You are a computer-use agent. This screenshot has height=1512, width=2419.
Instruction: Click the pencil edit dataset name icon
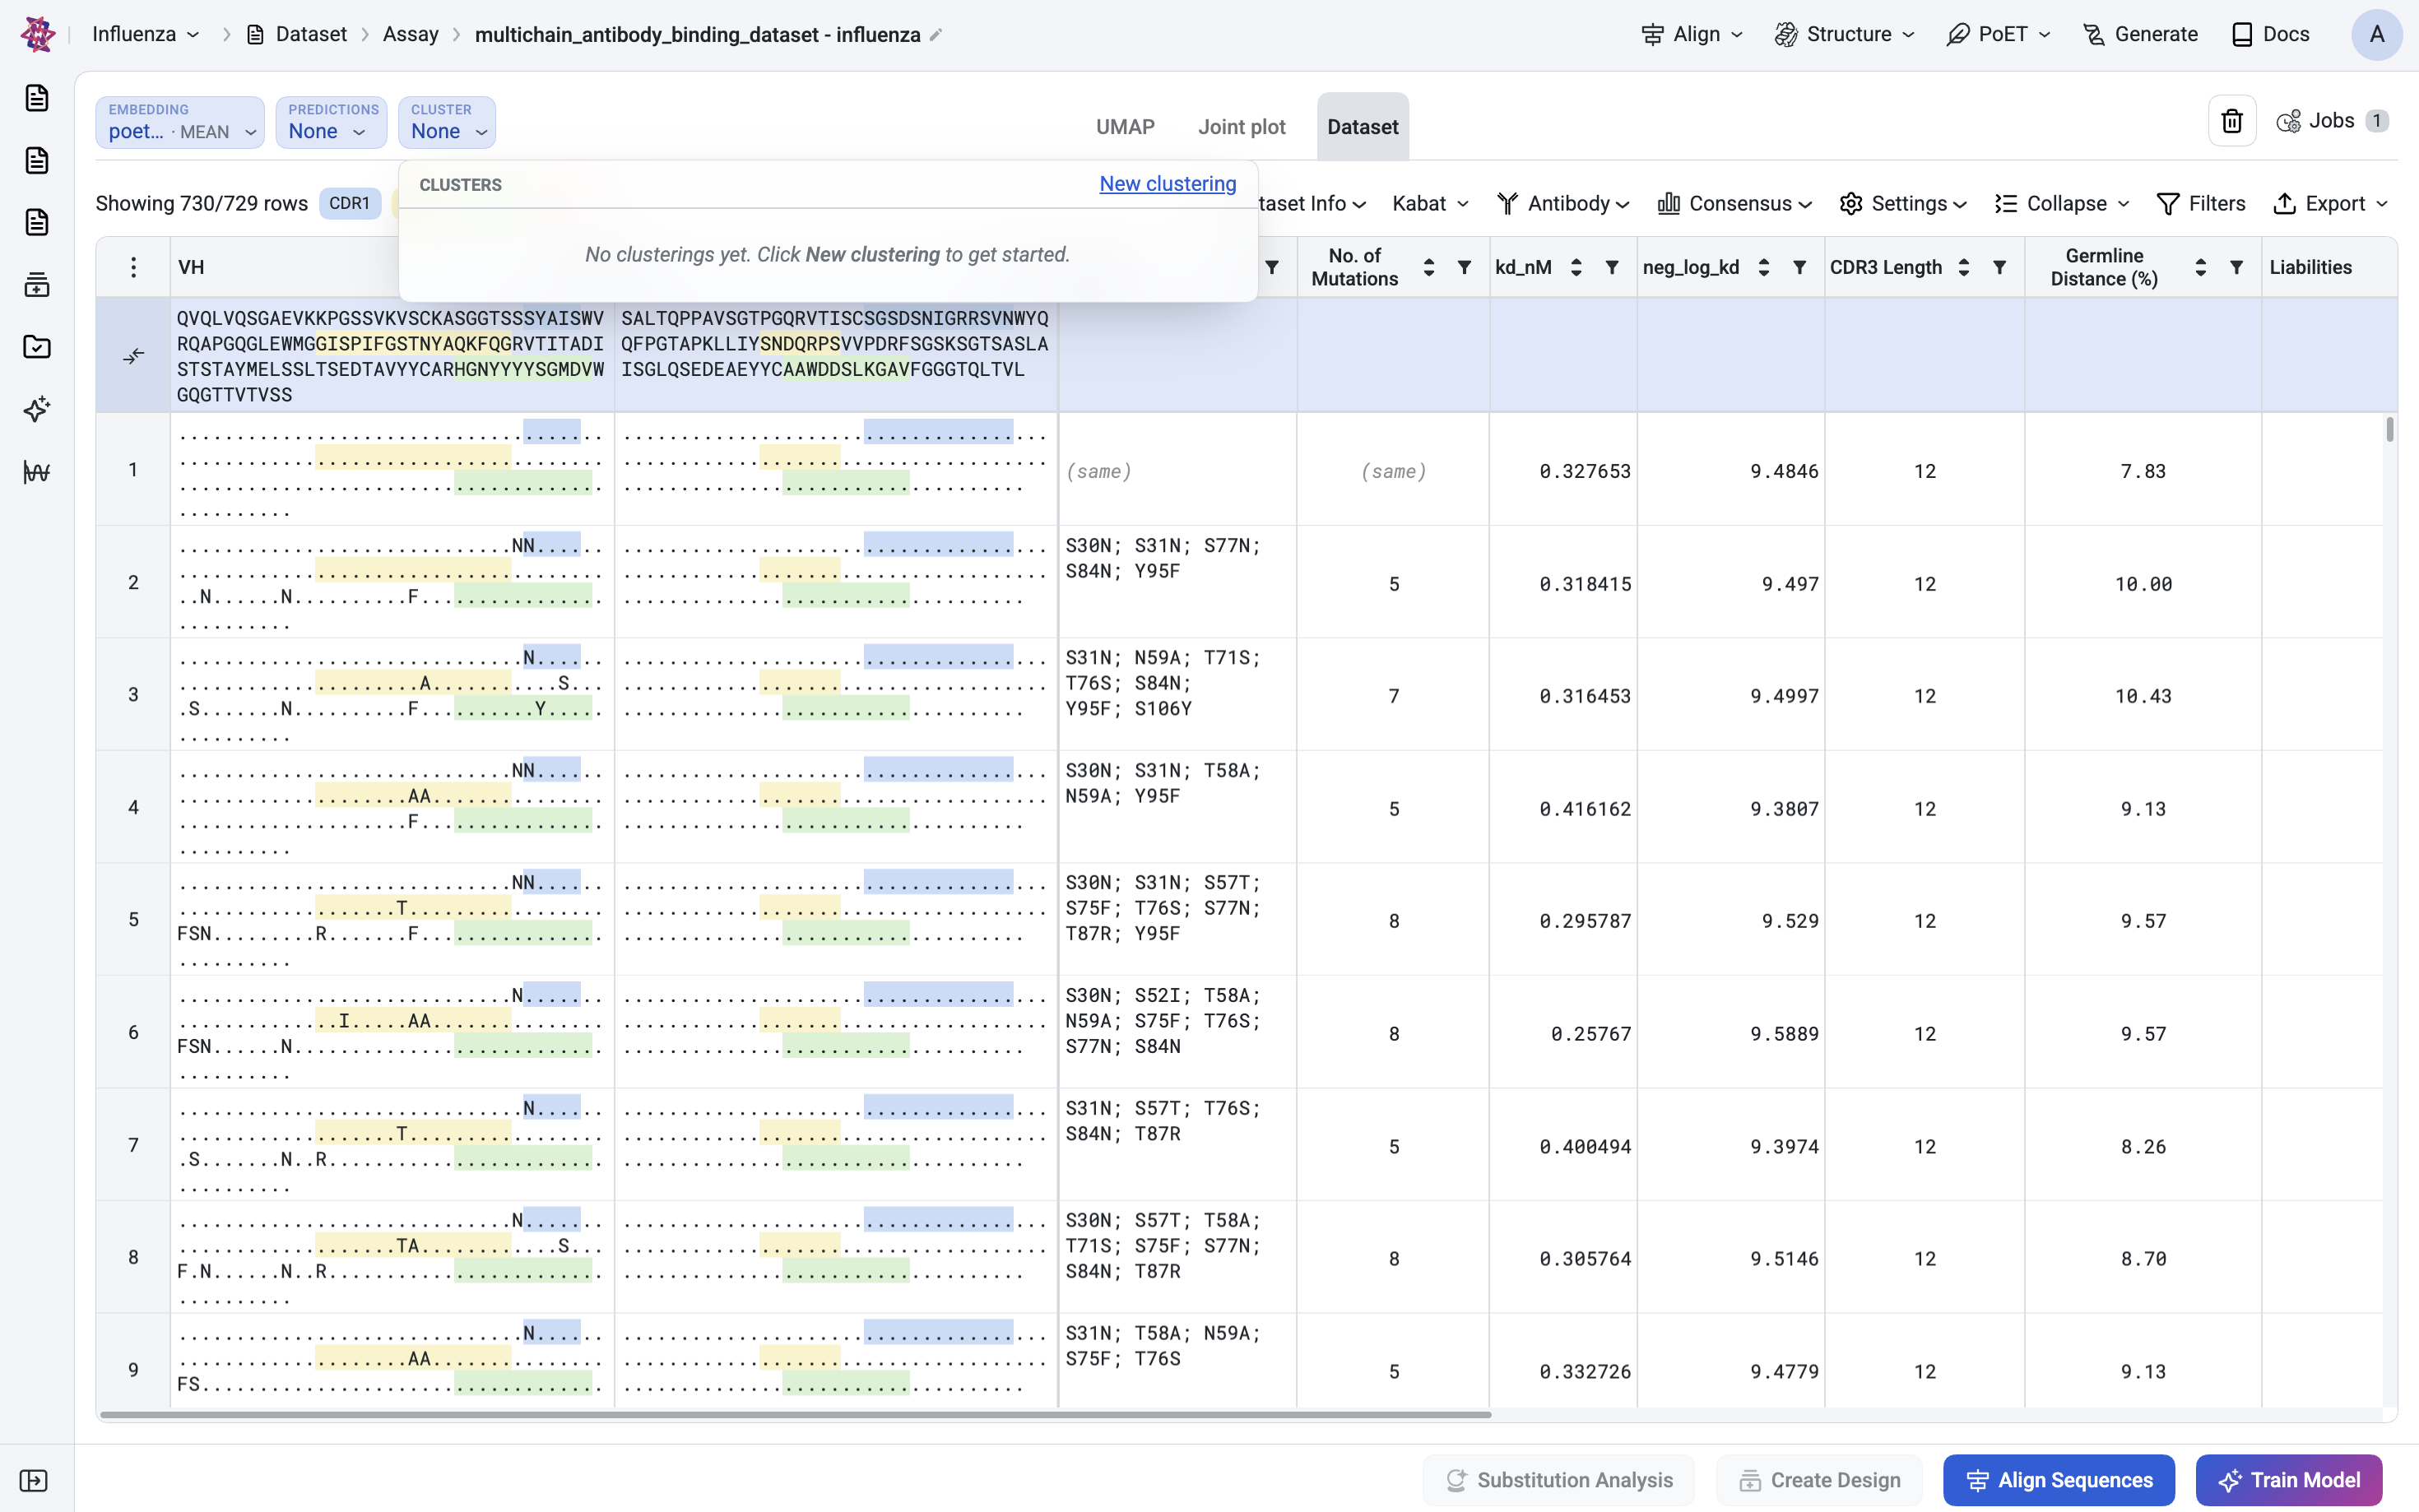(x=936, y=35)
